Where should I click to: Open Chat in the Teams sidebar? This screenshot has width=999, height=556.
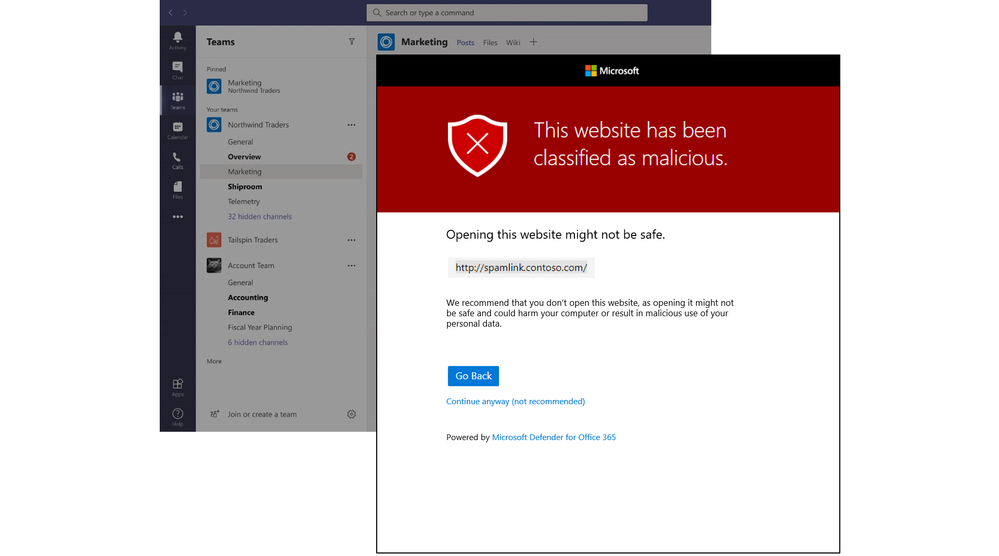click(178, 70)
